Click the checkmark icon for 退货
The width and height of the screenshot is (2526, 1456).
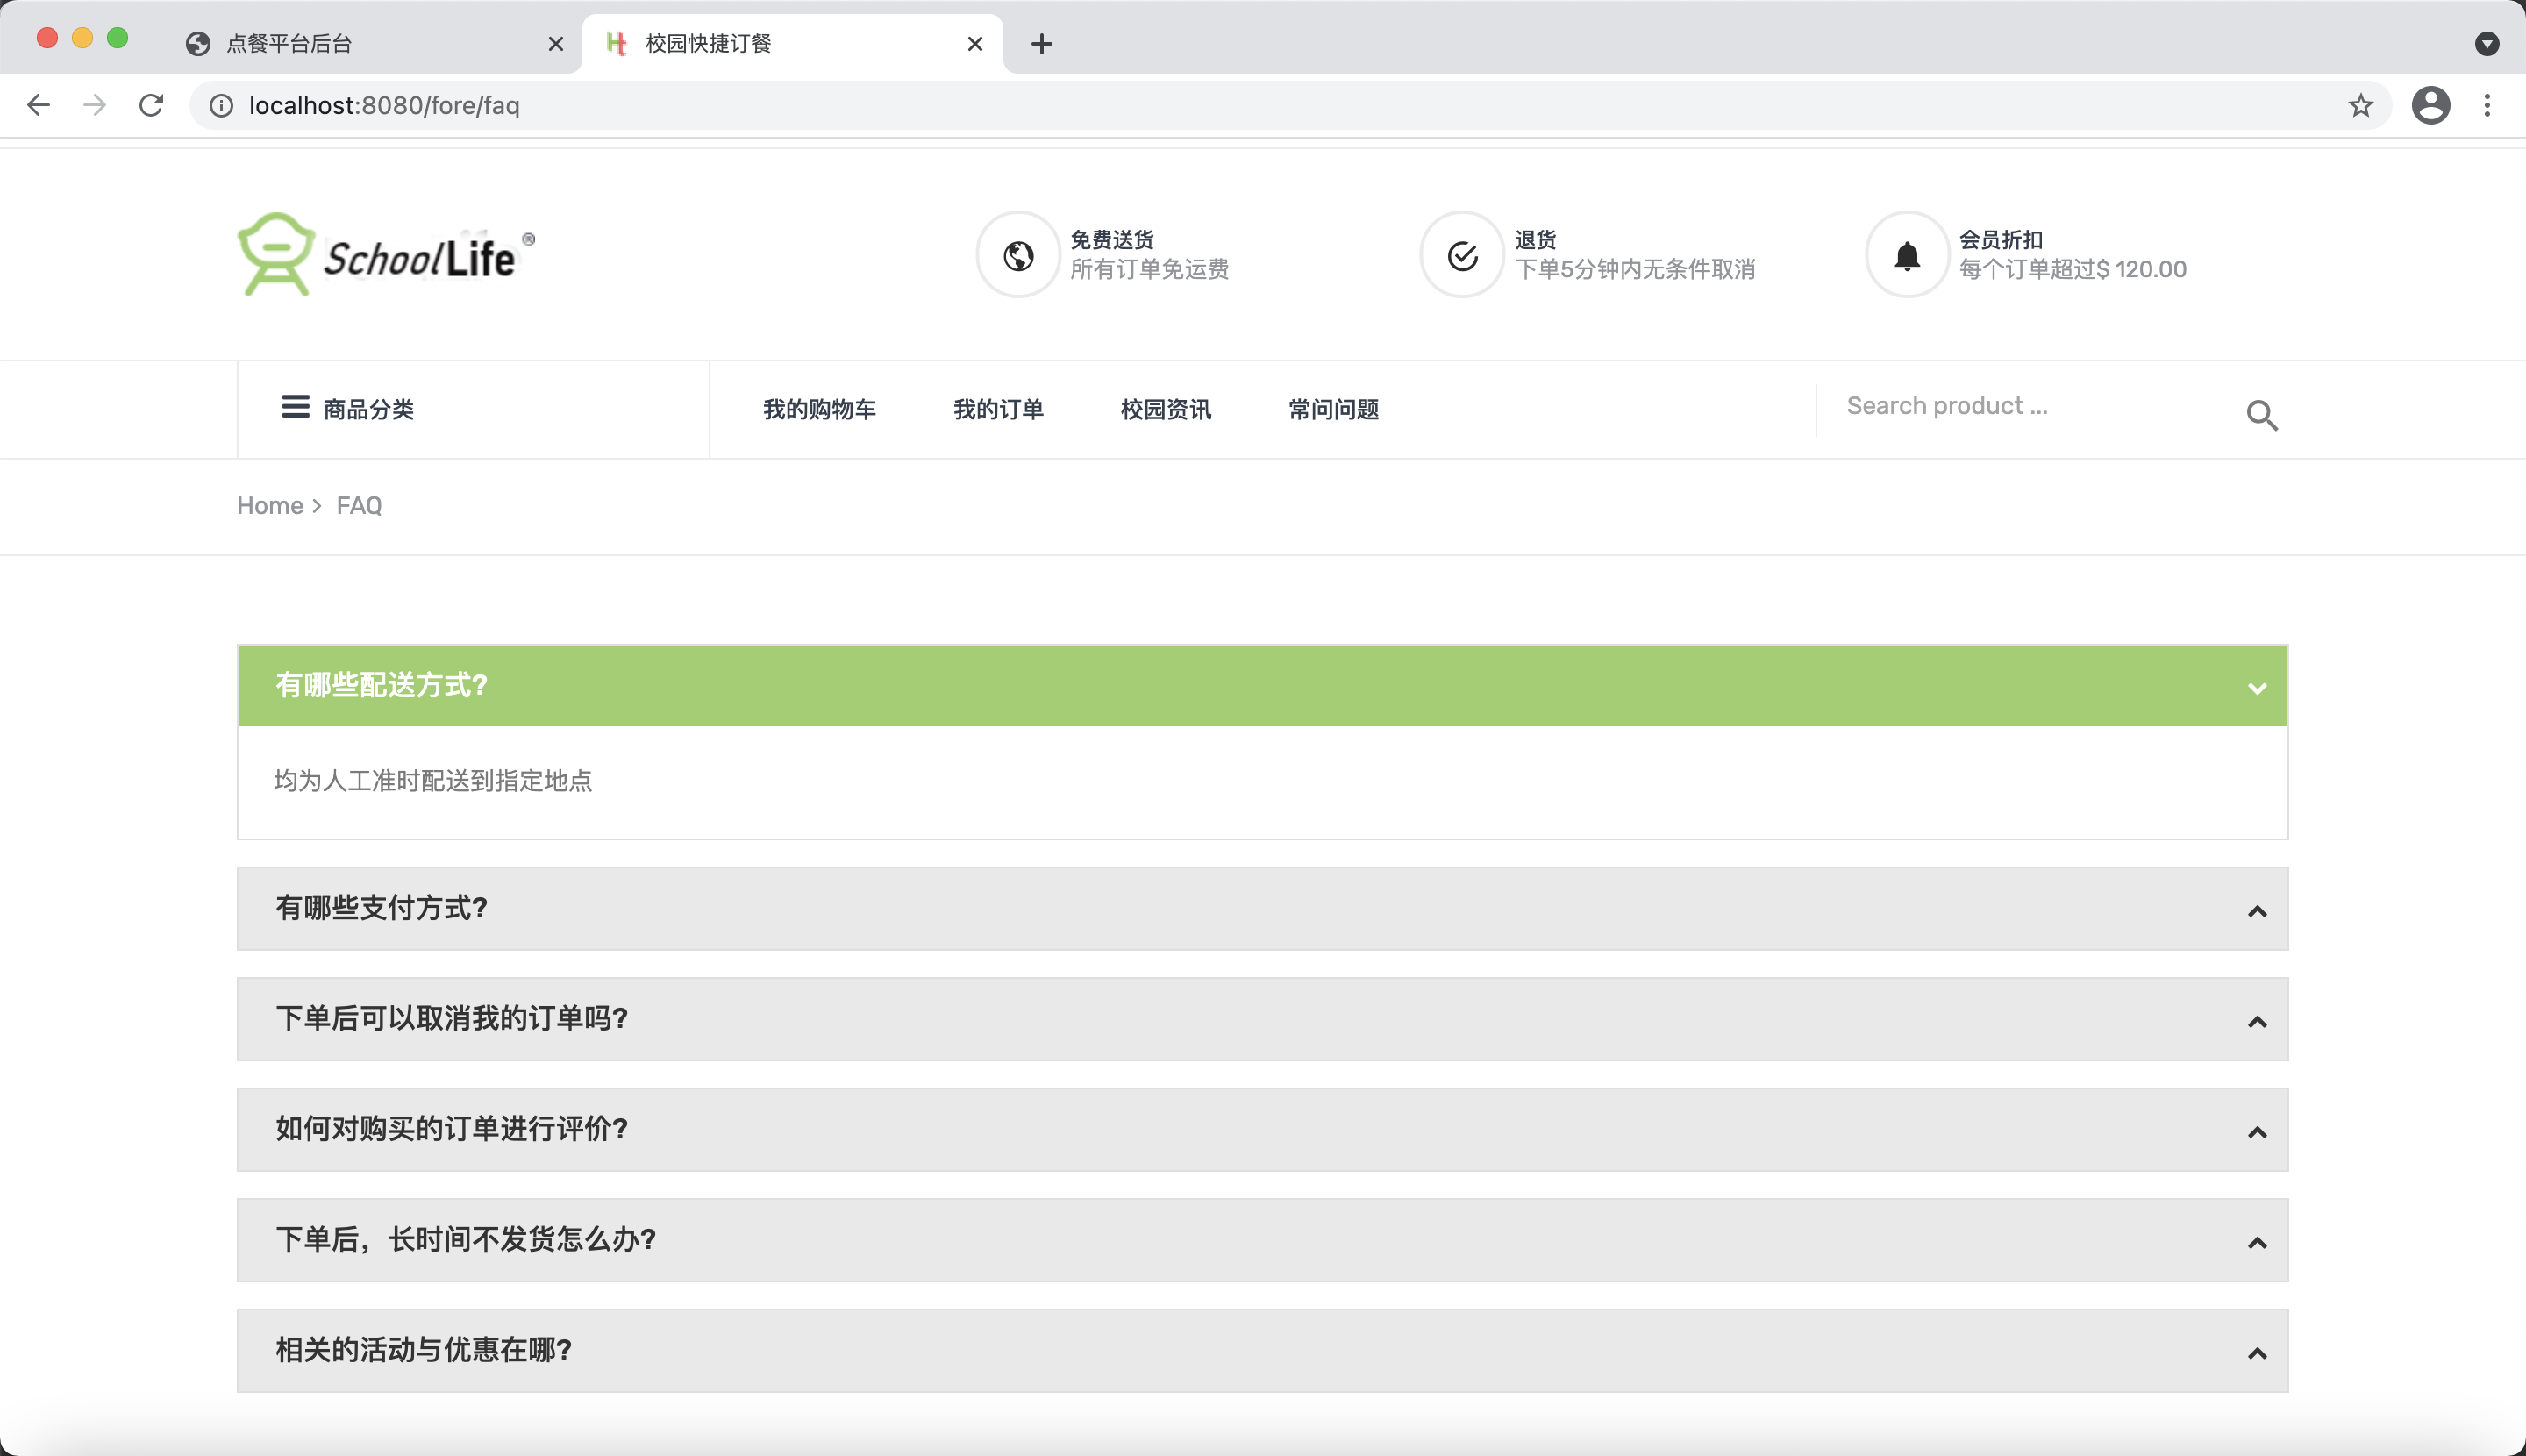[x=1462, y=255]
